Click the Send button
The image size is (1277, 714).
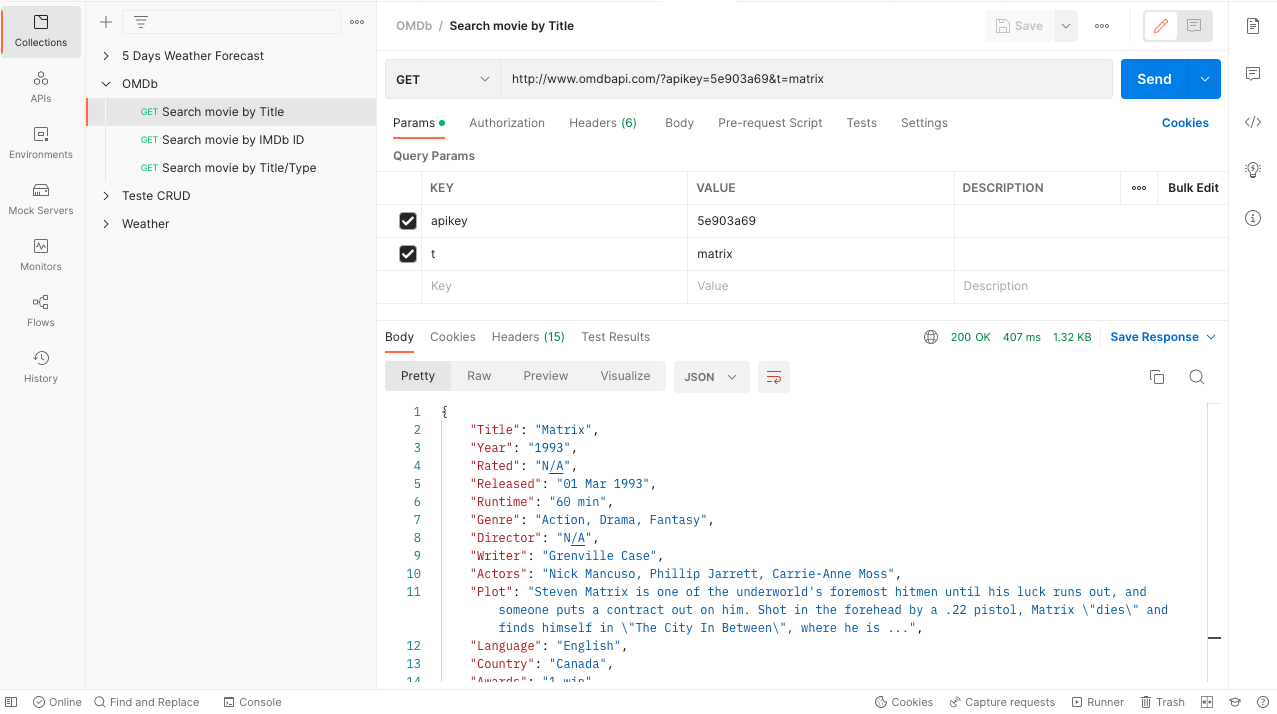point(1154,79)
